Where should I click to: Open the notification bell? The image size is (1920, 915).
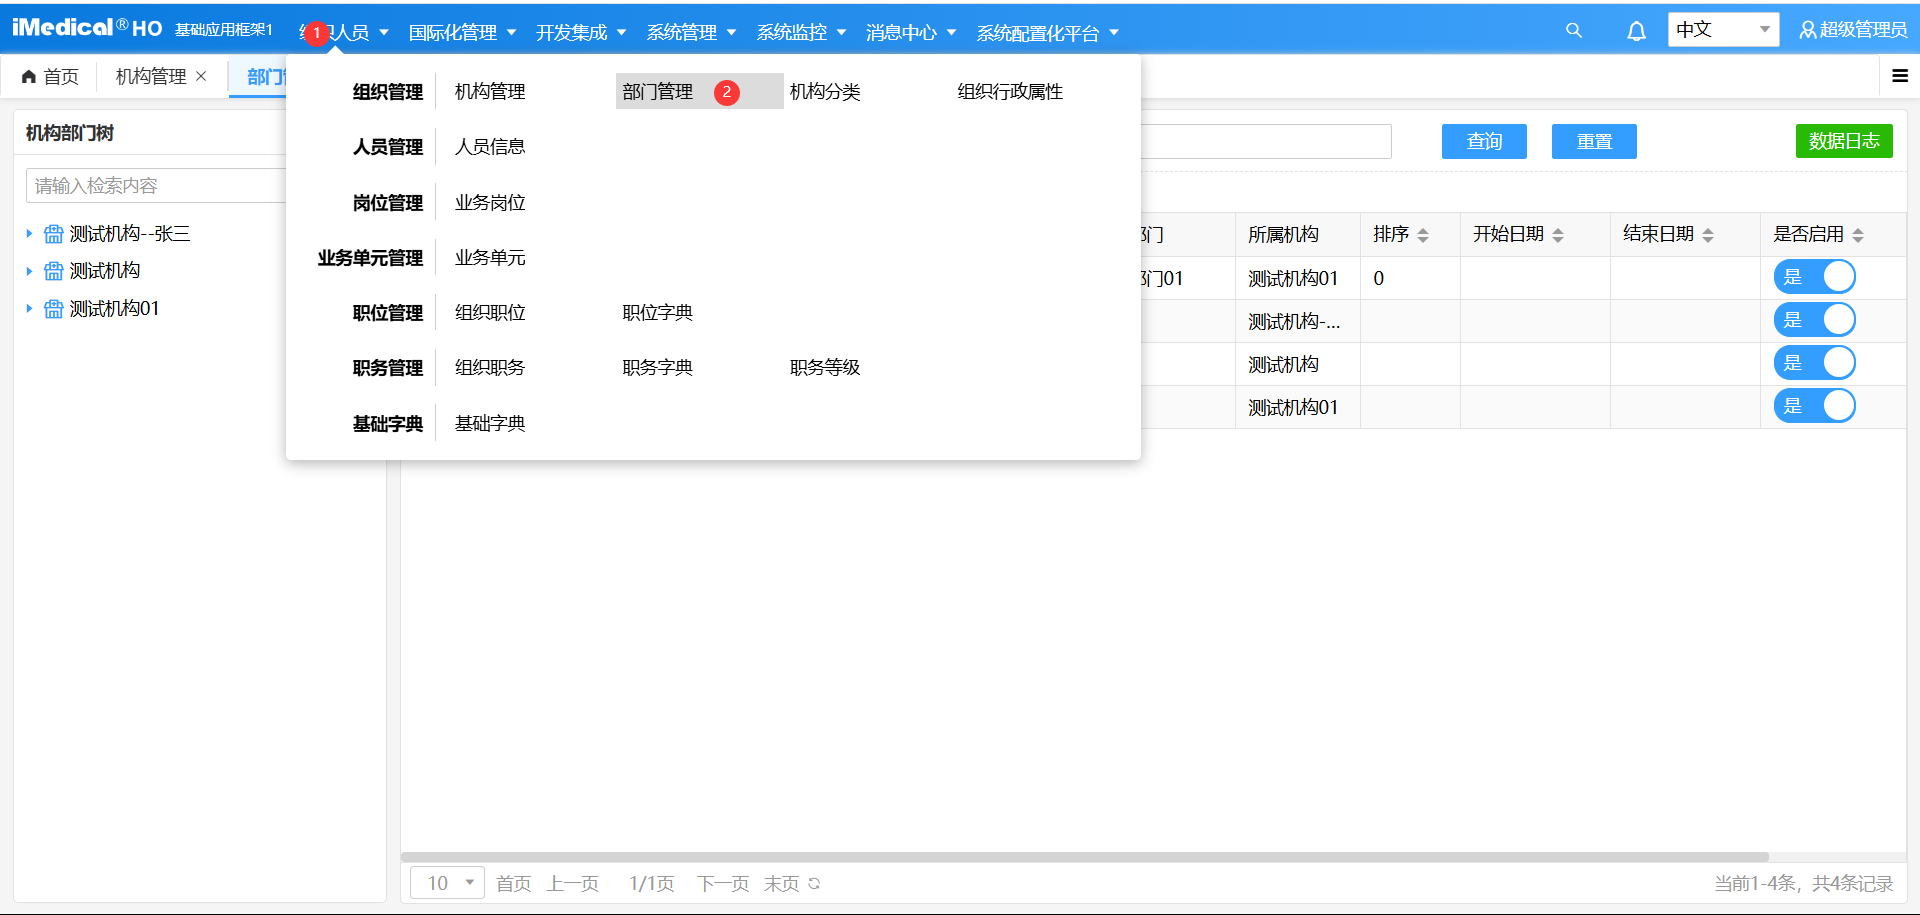click(x=1636, y=31)
